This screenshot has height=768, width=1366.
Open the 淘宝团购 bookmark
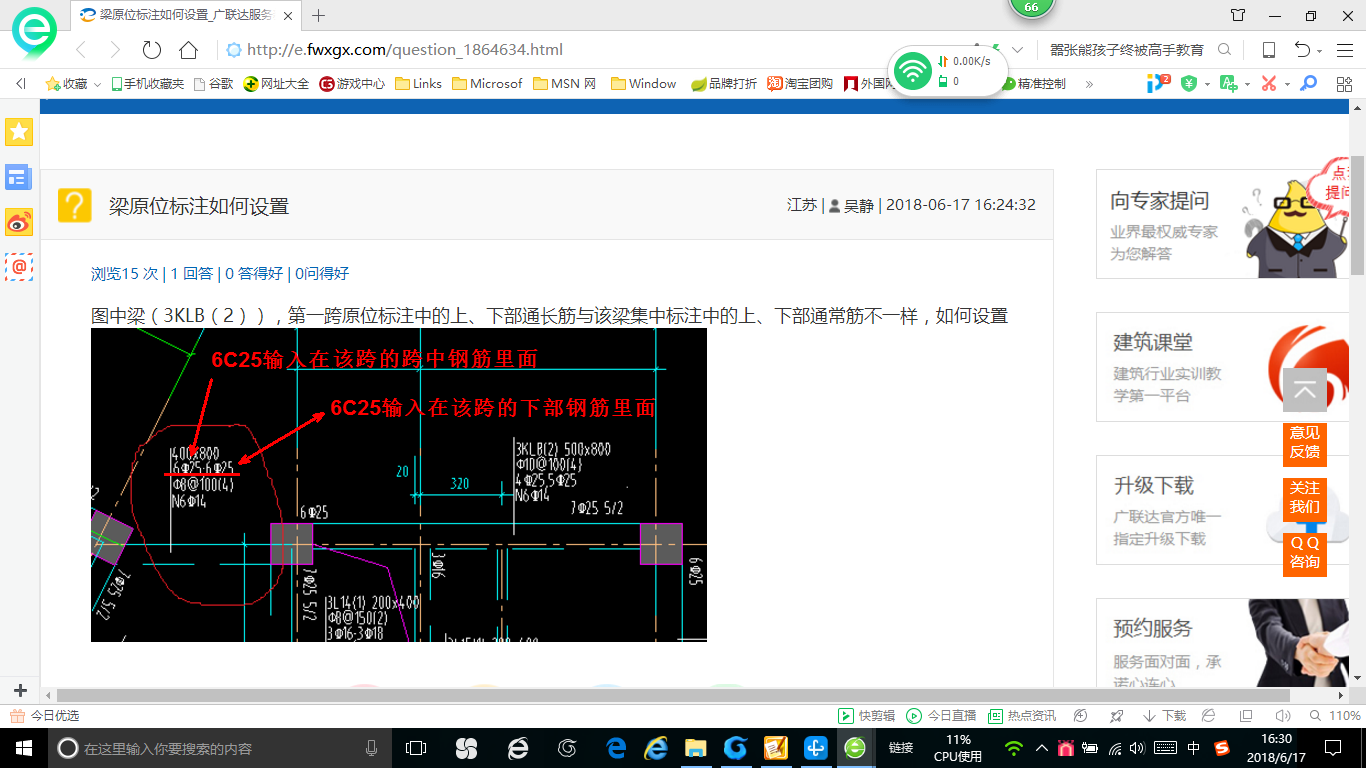coord(800,84)
